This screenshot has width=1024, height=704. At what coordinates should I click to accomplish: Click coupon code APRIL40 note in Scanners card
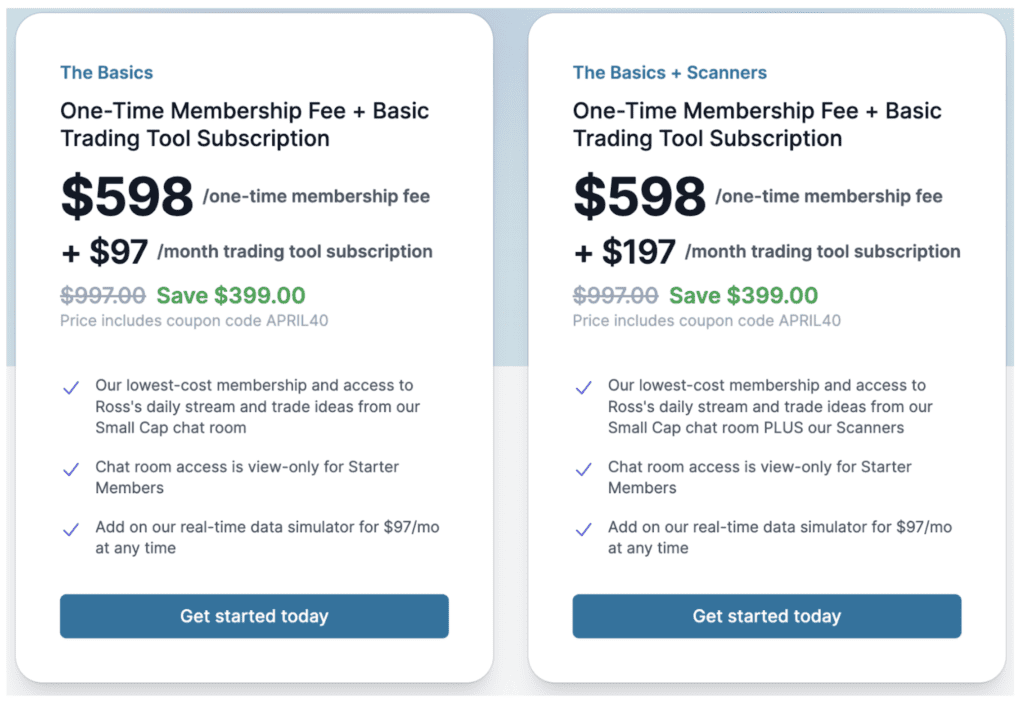coord(706,321)
